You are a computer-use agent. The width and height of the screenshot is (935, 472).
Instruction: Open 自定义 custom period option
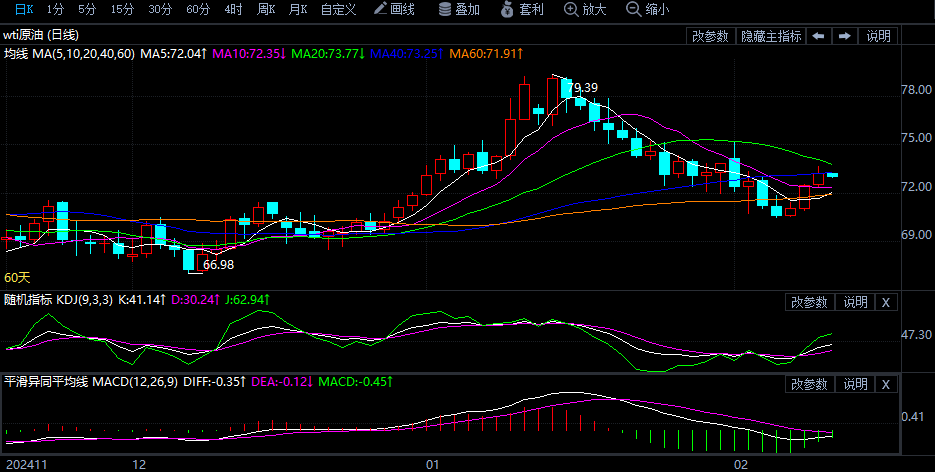click(x=340, y=9)
